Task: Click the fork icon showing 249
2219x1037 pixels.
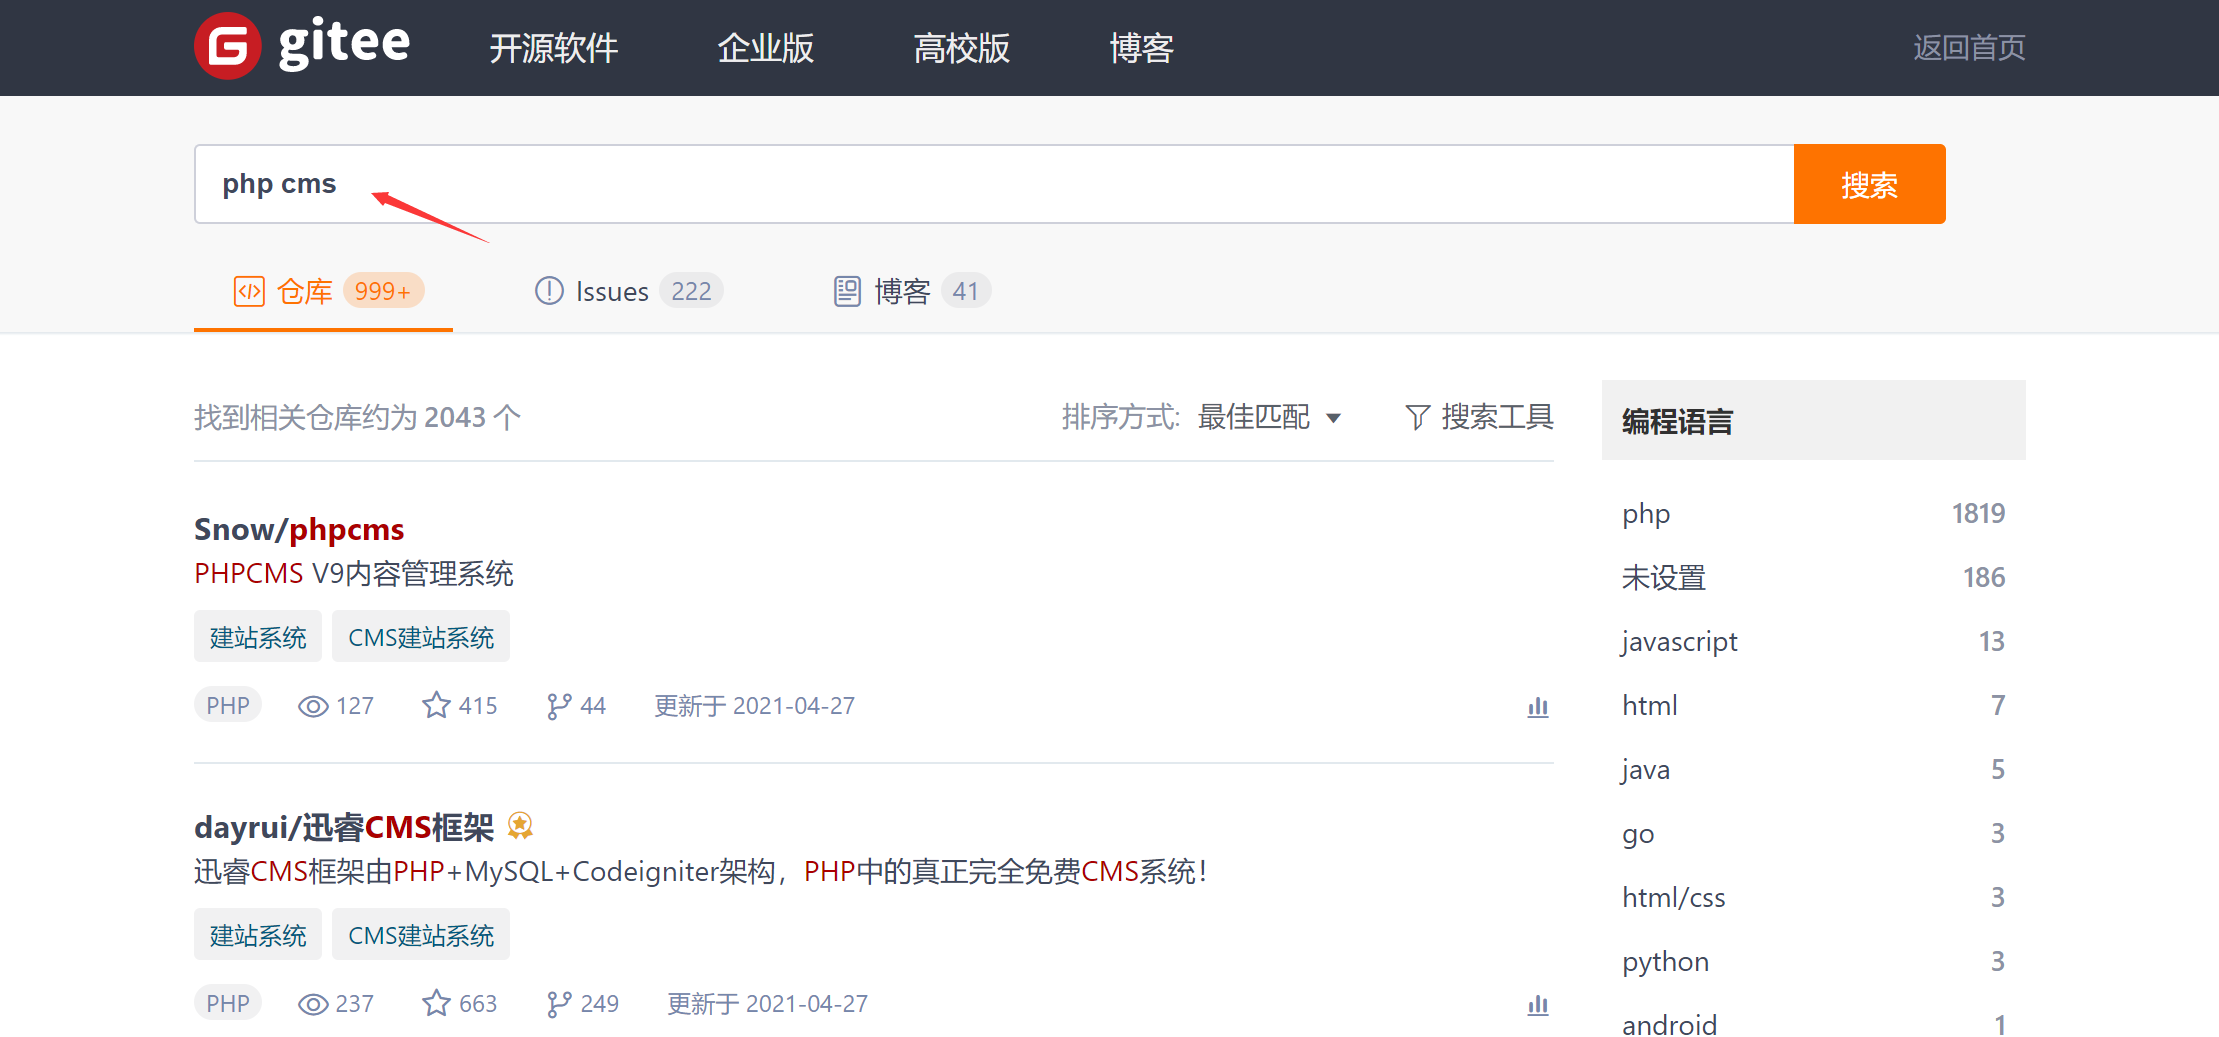Action: (x=559, y=1003)
